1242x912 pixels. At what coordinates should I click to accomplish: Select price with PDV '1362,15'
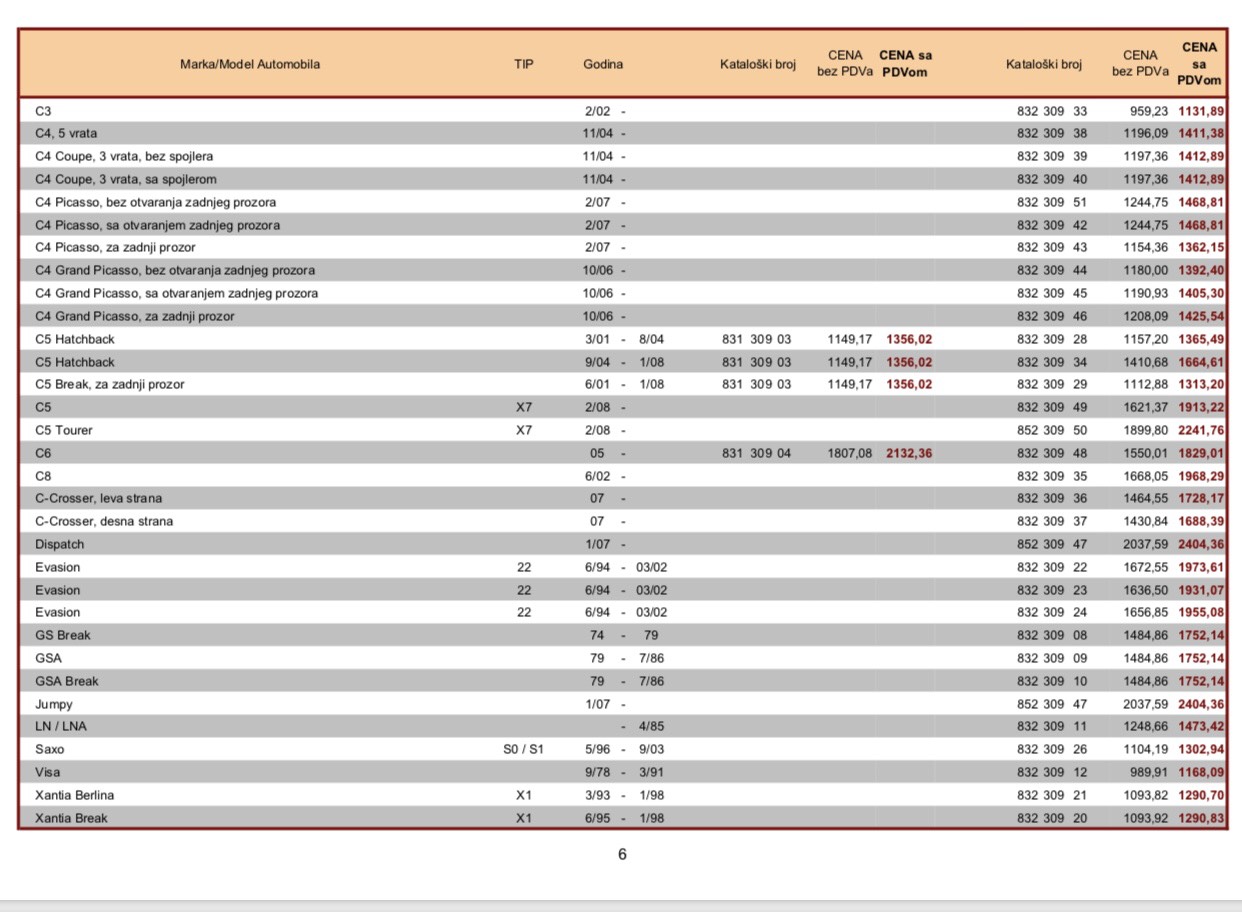1202,247
